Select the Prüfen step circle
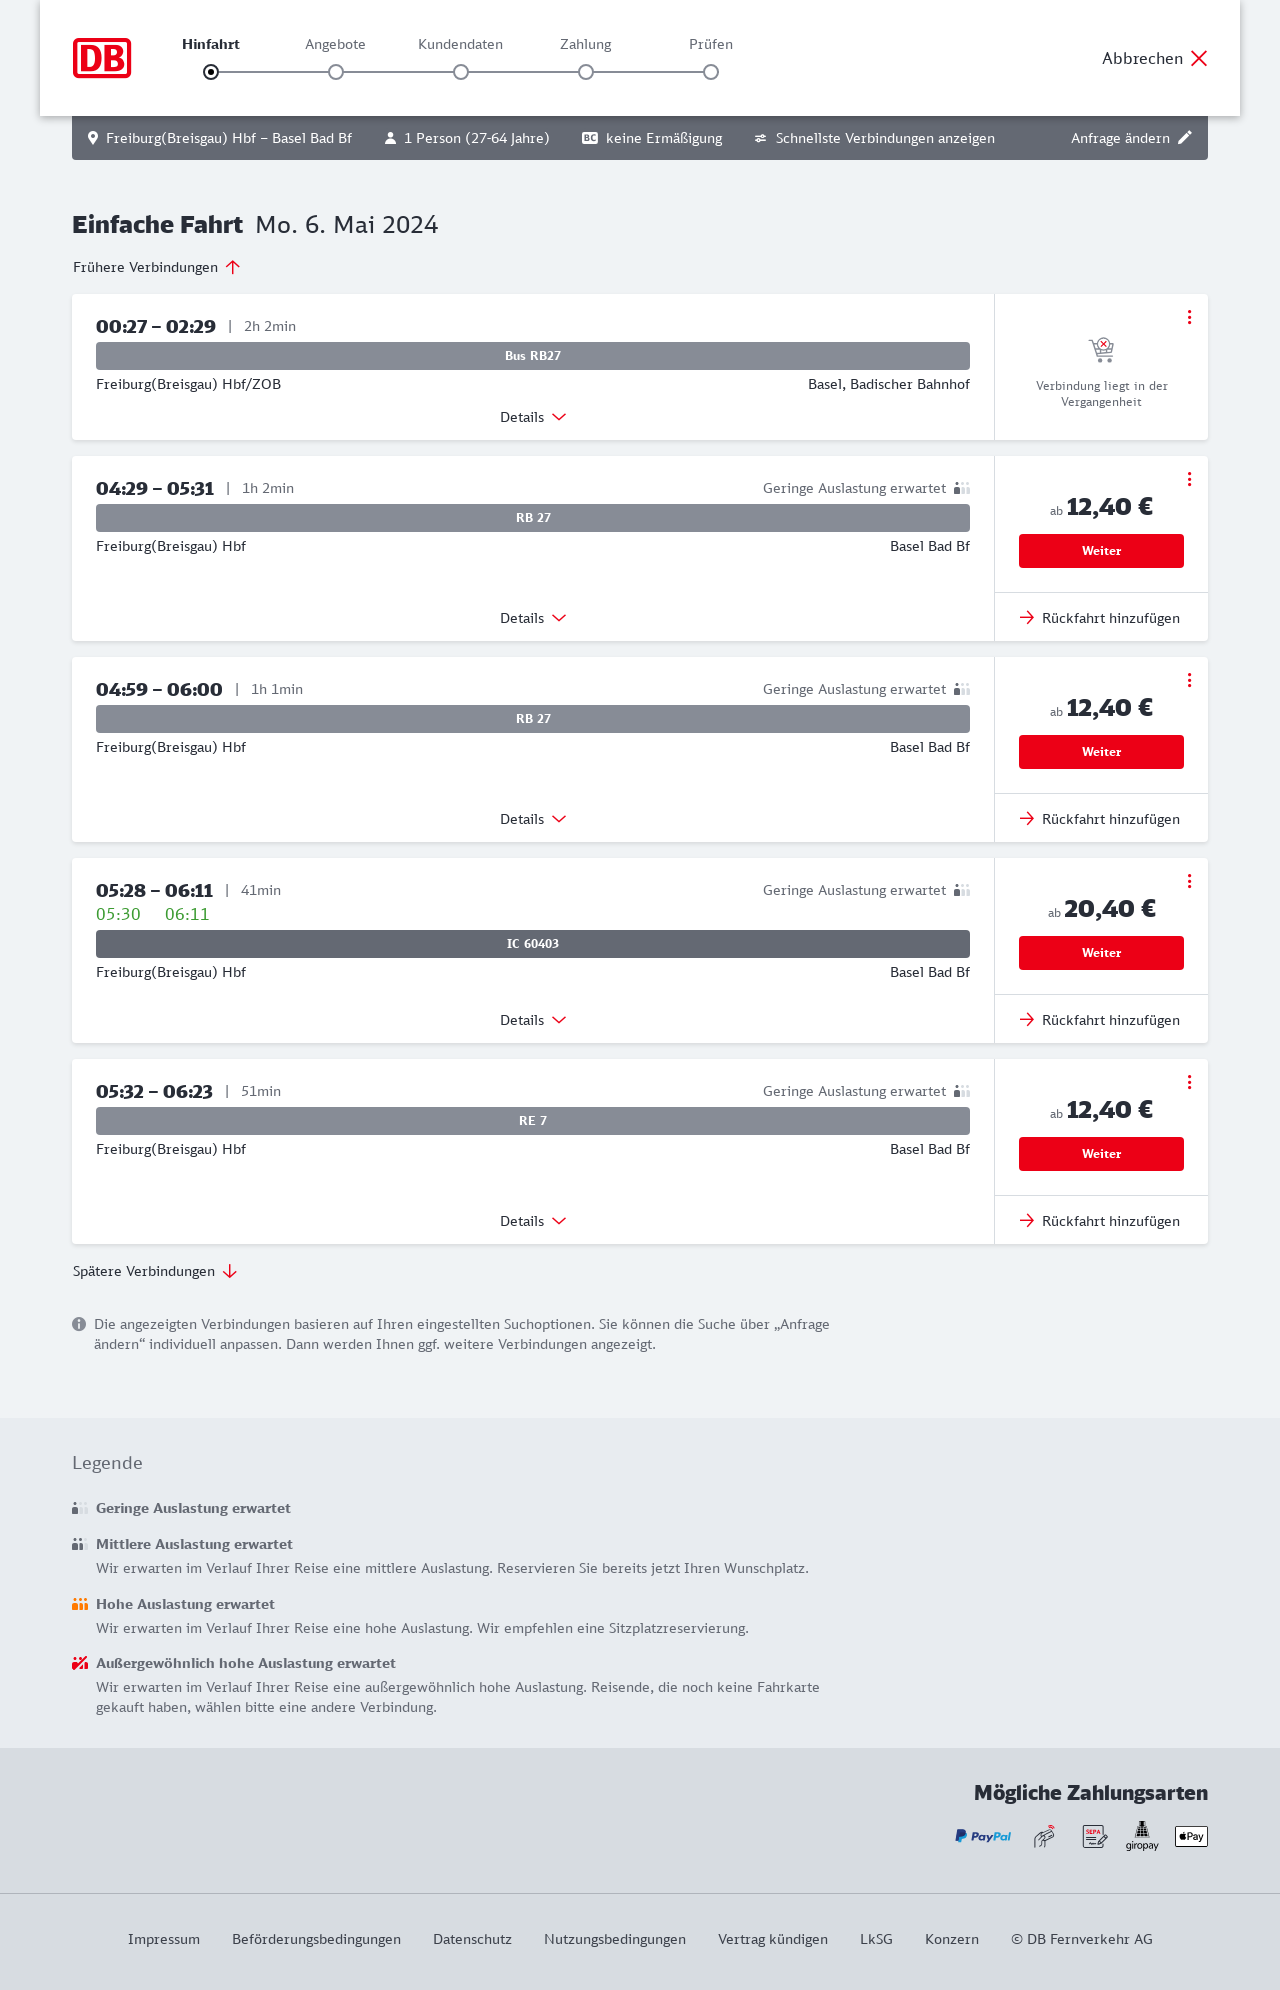Viewport: 1280px width, 1990px height. (x=711, y=72)
